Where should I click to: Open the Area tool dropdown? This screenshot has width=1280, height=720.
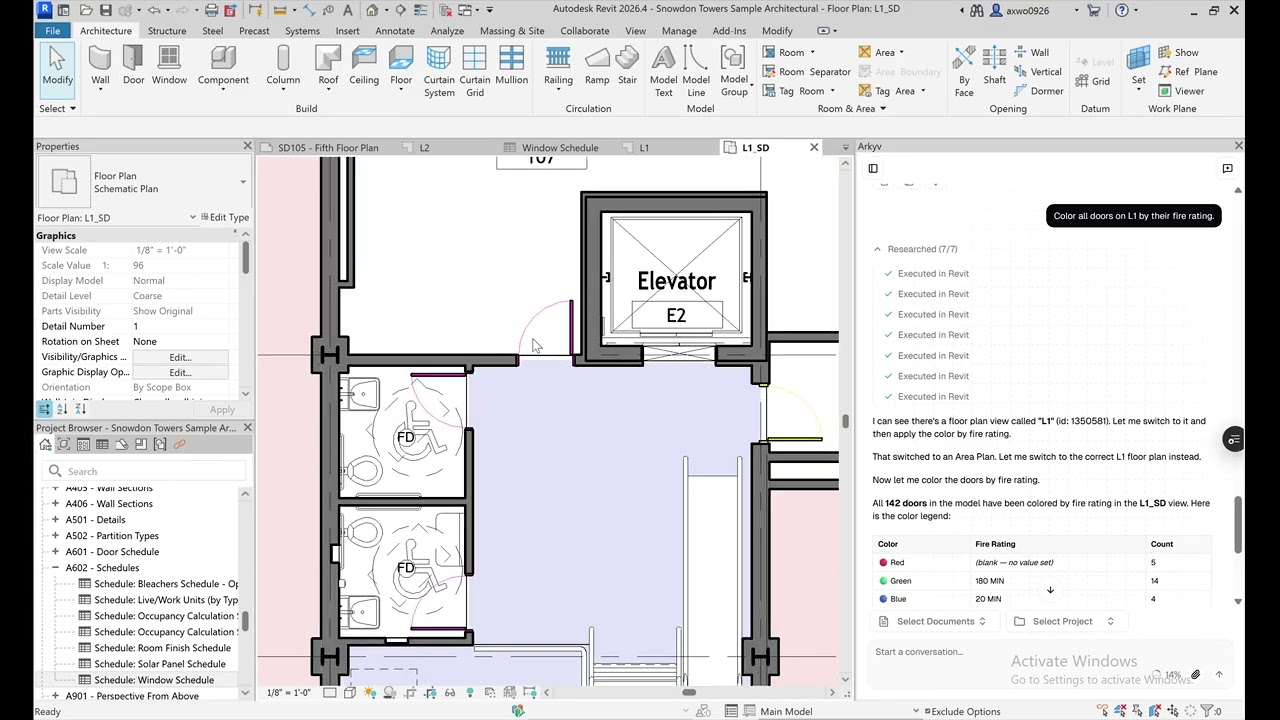click(901, 52)
